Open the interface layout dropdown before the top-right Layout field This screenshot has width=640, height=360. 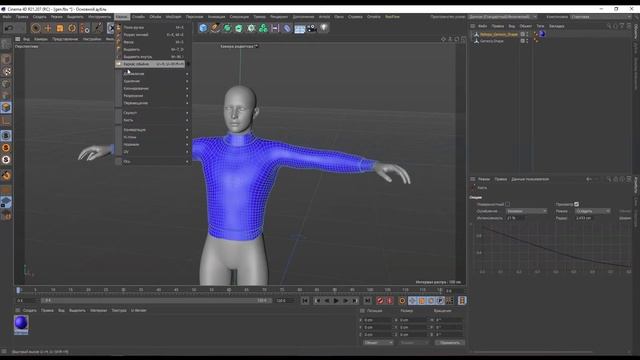(502, 17)
